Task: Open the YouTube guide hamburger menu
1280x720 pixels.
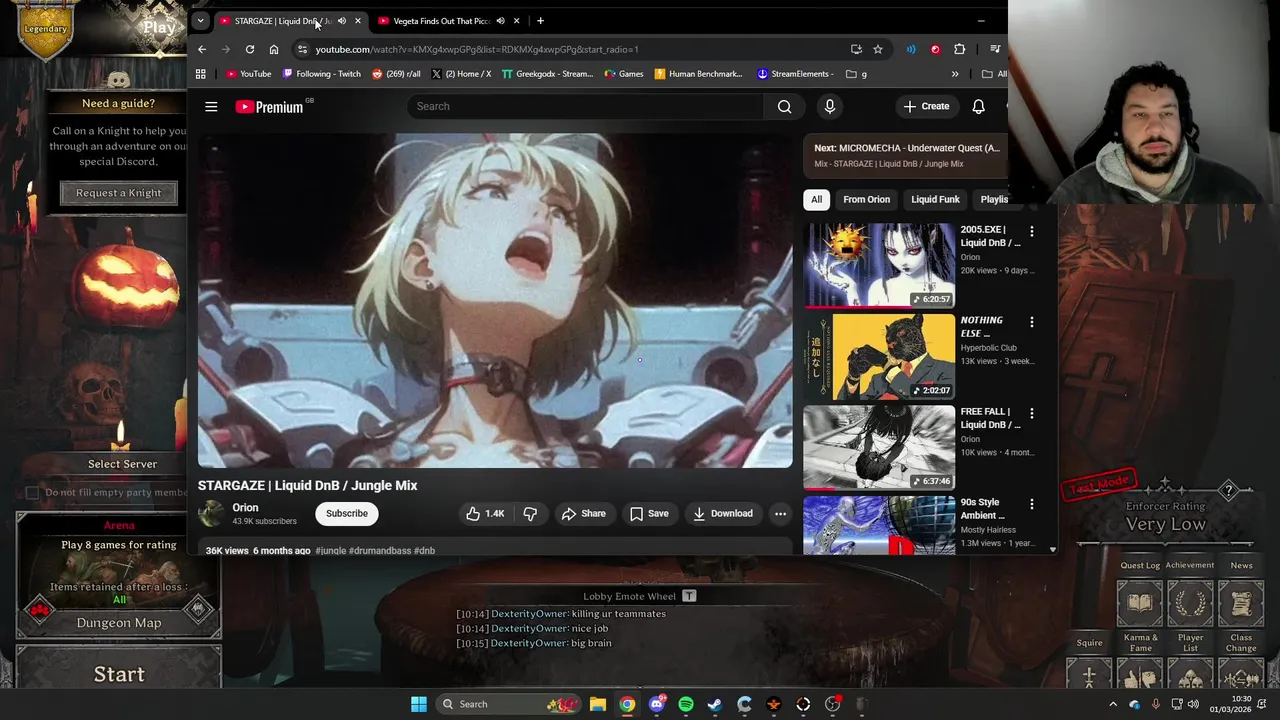Action: coord(211,106)
